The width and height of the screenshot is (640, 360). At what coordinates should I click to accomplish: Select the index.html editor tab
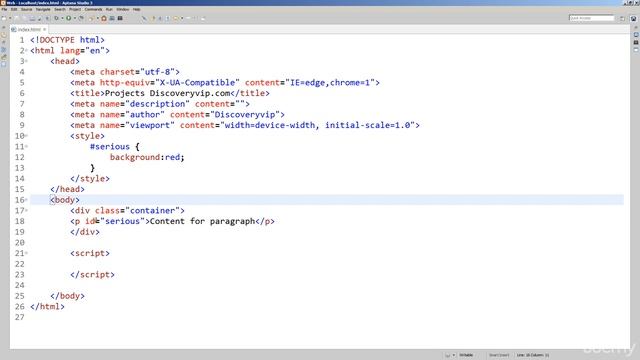pyautogui.click(x=29, y=29)
